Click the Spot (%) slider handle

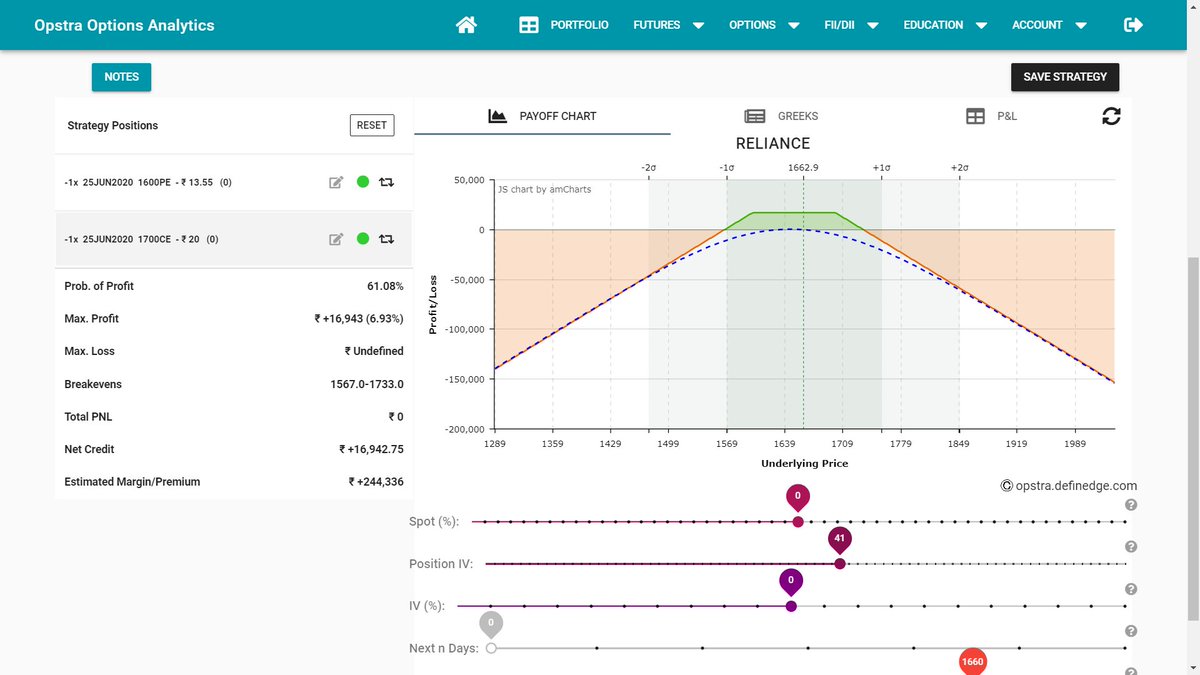(x=798, y=521)
